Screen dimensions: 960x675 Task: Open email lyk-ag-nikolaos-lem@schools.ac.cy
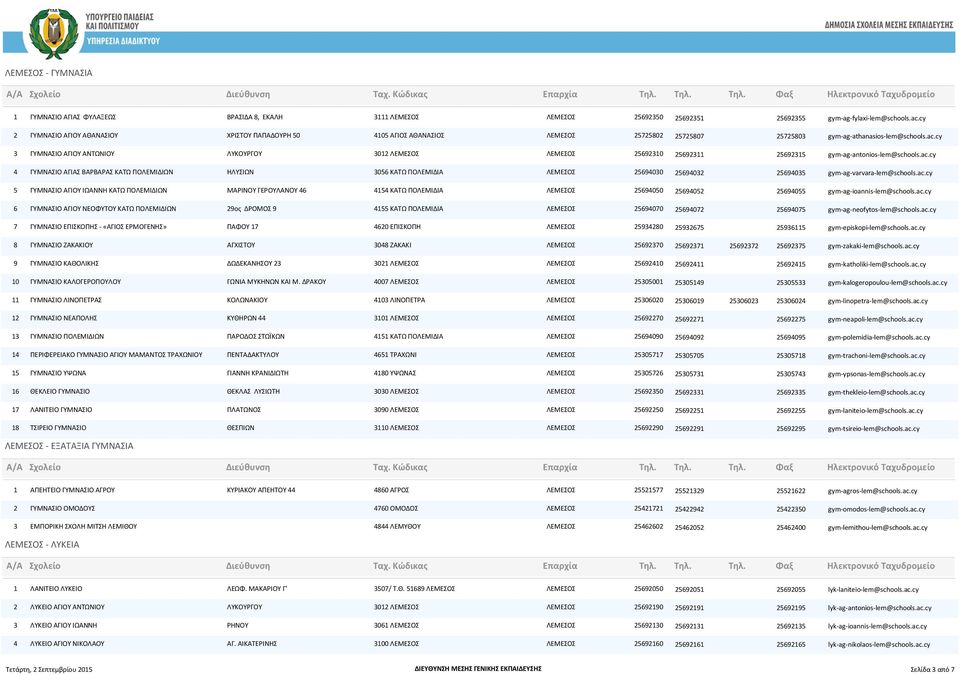879,645
